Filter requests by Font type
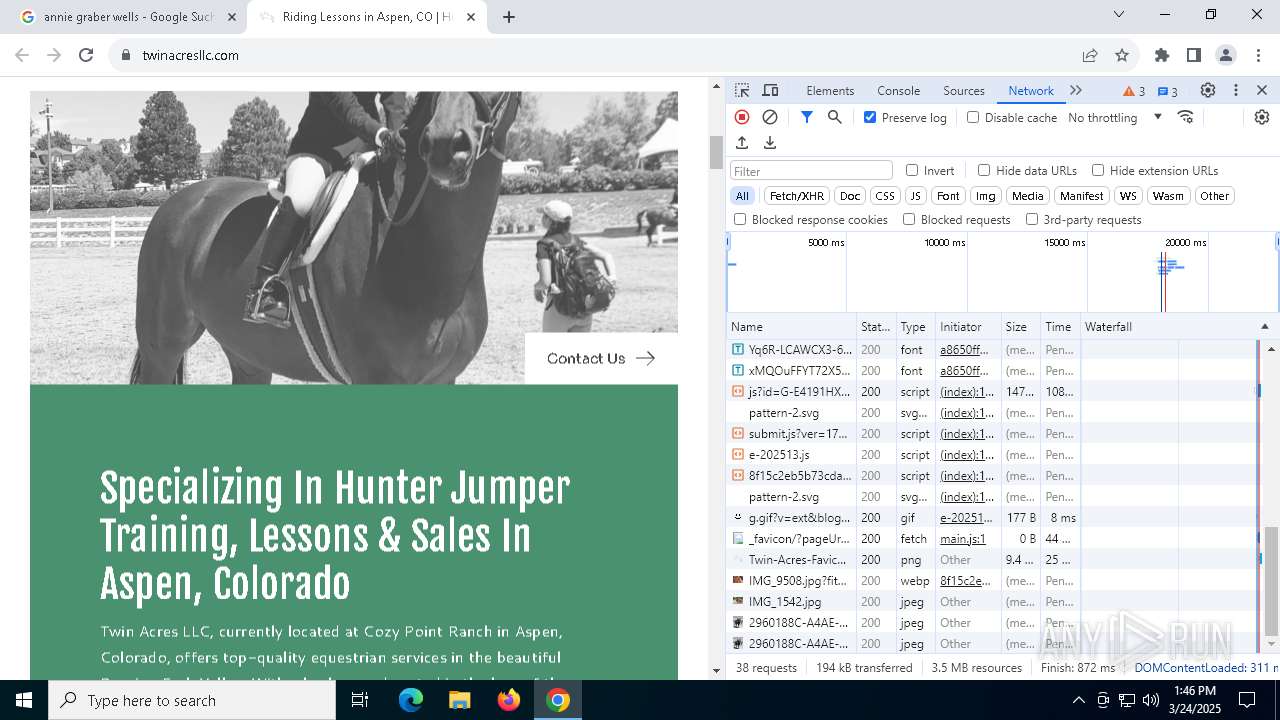 [x=948, y=196]
